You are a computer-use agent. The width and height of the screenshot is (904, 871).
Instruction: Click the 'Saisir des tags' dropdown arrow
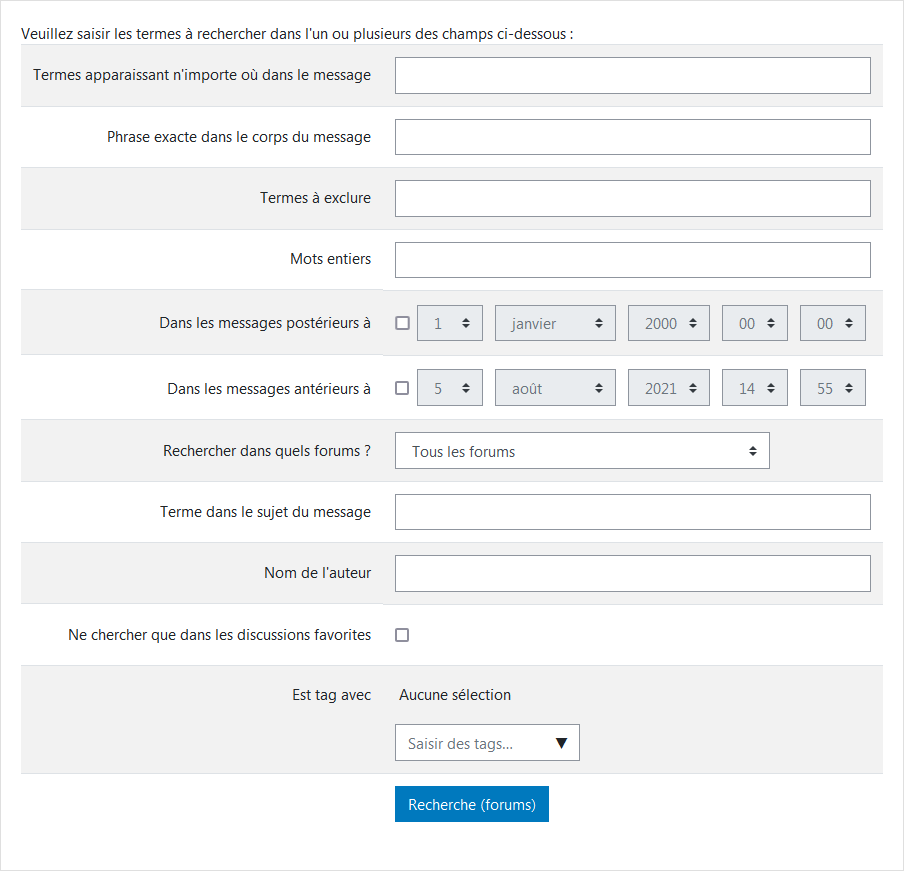click(561, 743)
